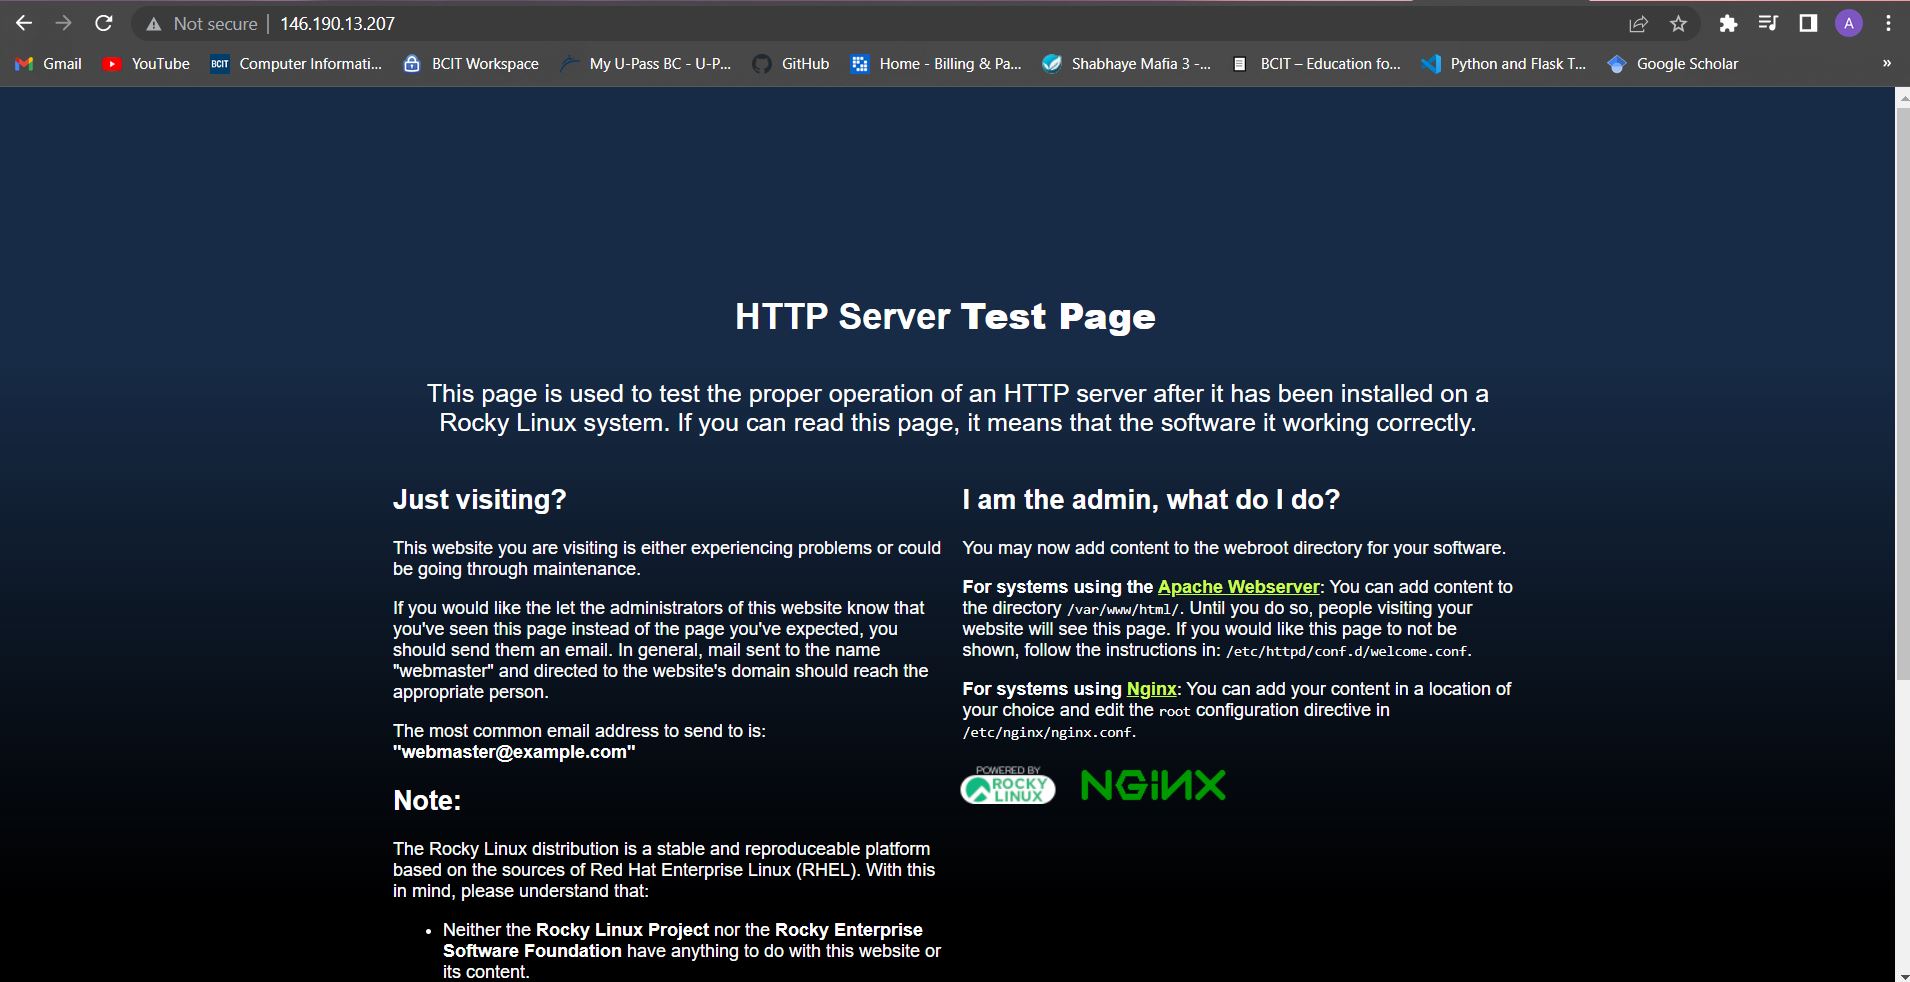This screenshot has height=982, width=1910.
Task: Open the Python and Flask T... bookmark
Action: point(1504,63)
